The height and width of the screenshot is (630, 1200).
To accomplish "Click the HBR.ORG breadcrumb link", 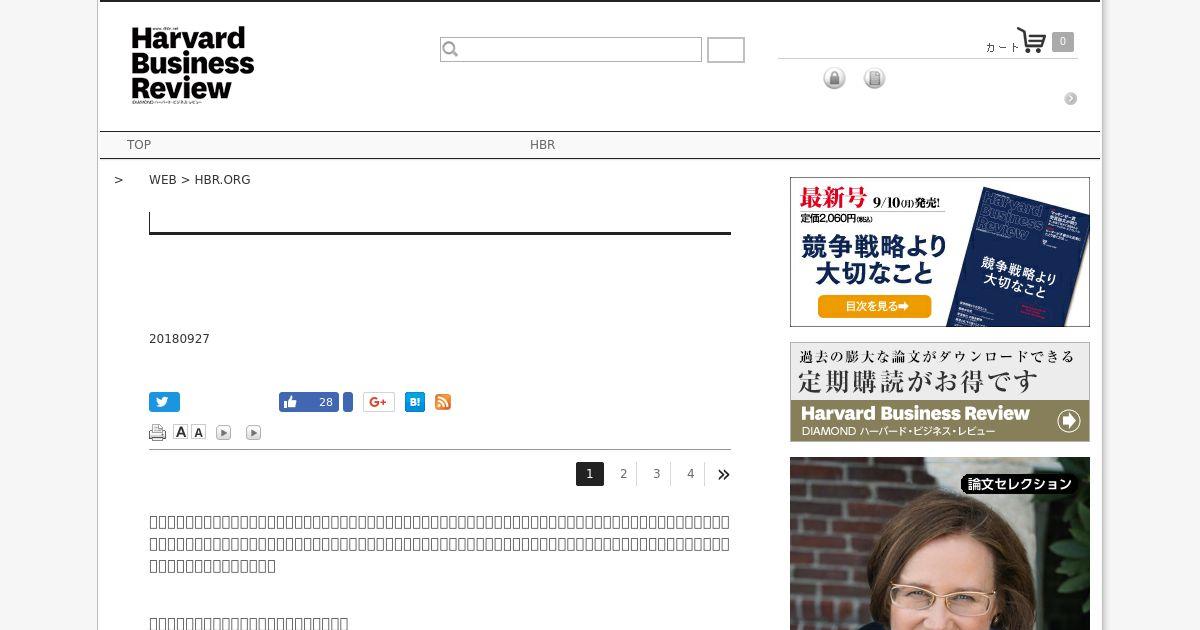I will 222,180.
